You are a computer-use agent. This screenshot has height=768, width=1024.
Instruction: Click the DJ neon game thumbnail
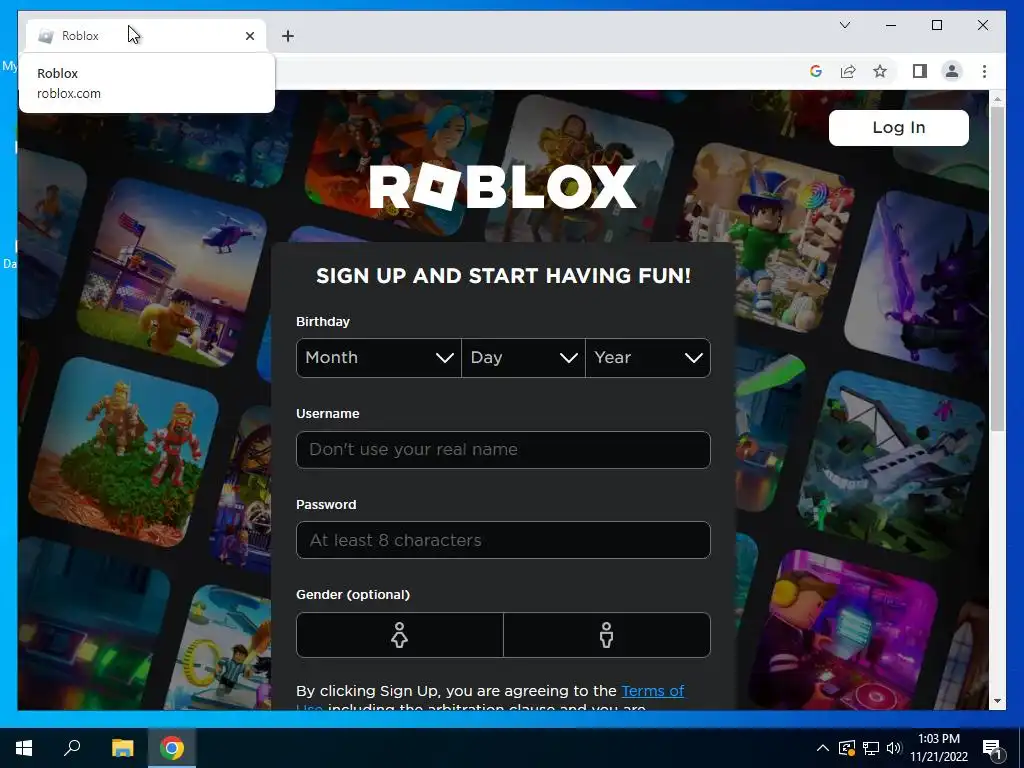(842, 631)
